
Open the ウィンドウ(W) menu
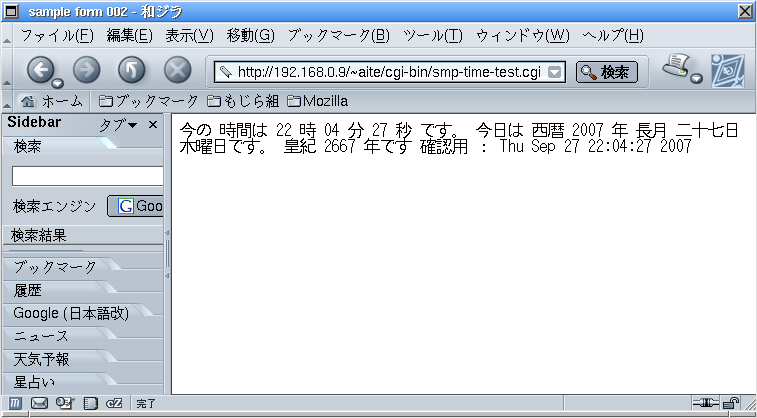[523, 36]
